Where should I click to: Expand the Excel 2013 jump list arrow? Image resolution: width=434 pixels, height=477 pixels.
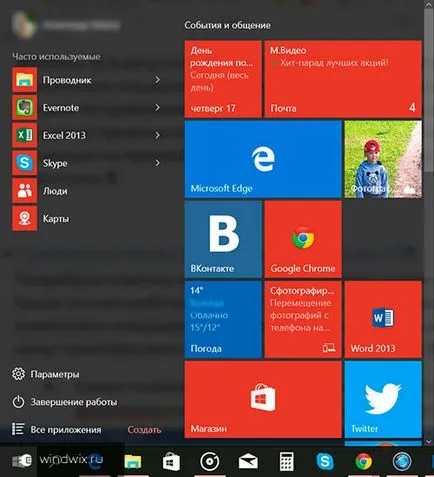point(157,135)
